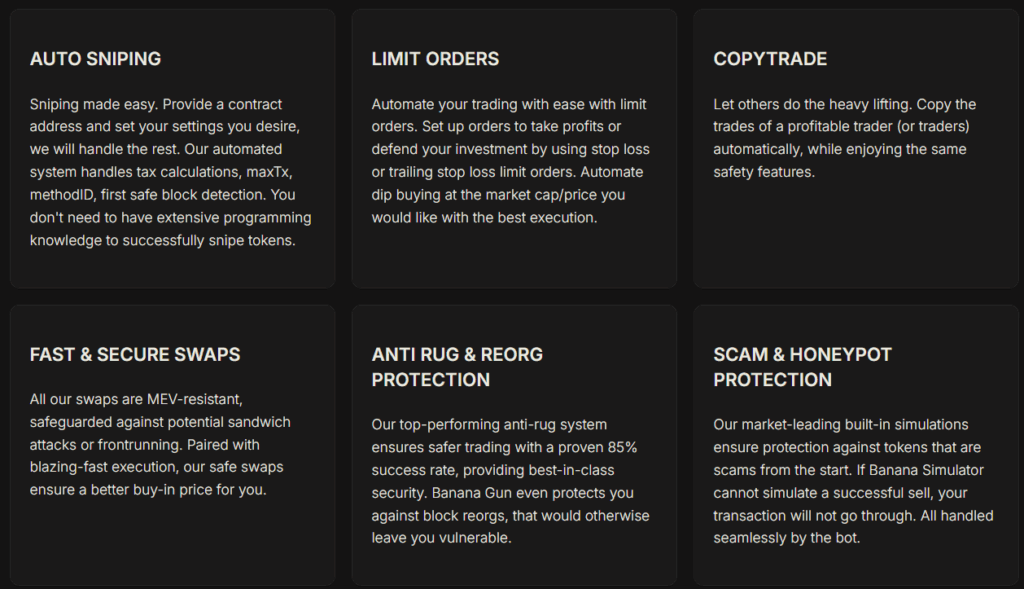This screenshot has width=1024, height=589.
Task: Click the FAST & SECURE SWAPS heading
Action: coord(135,355)
